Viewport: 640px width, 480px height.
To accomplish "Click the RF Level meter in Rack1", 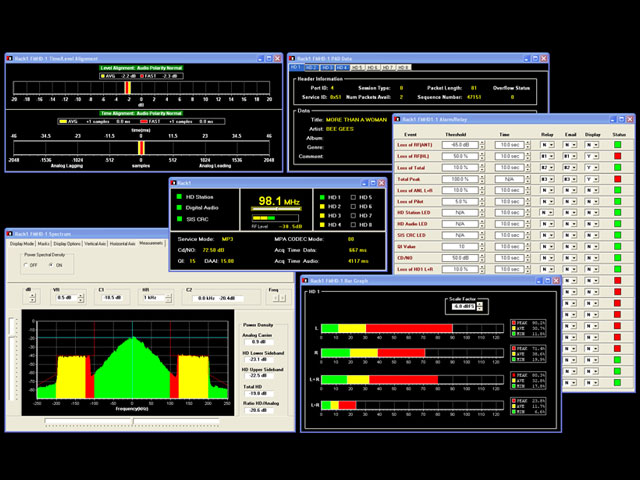I will point(275,218).
